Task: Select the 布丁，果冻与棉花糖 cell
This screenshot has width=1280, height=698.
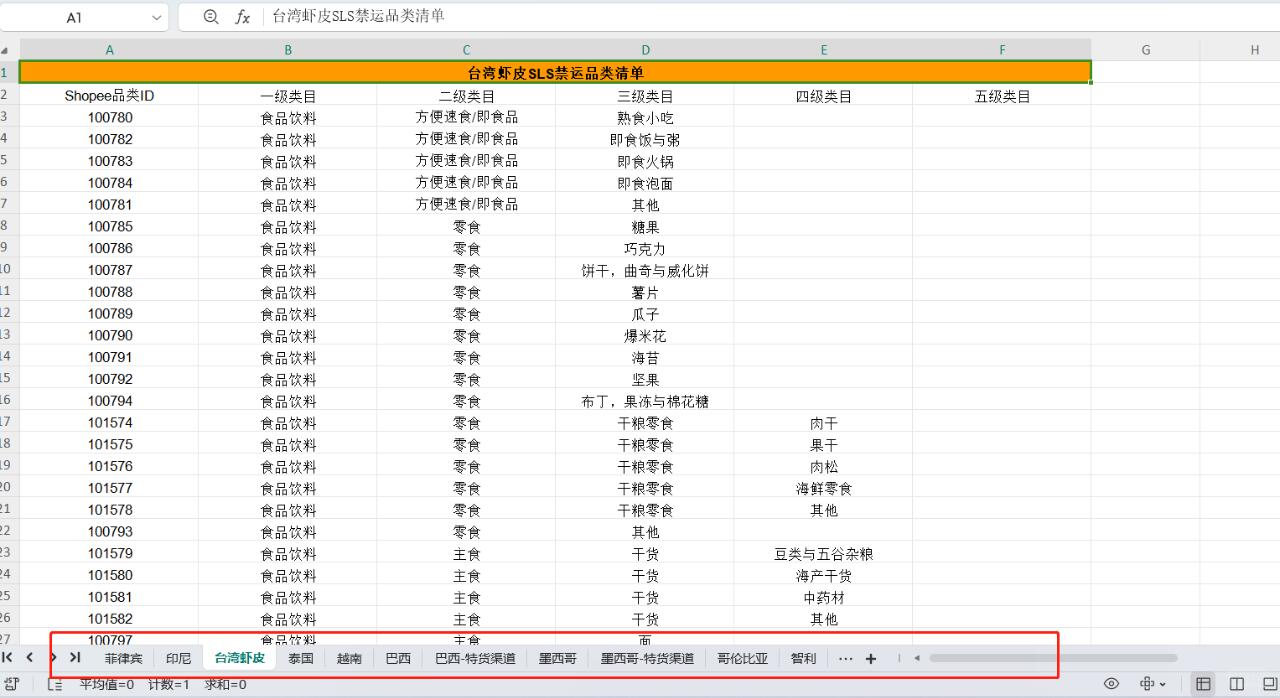Action: tap(645, 401)
